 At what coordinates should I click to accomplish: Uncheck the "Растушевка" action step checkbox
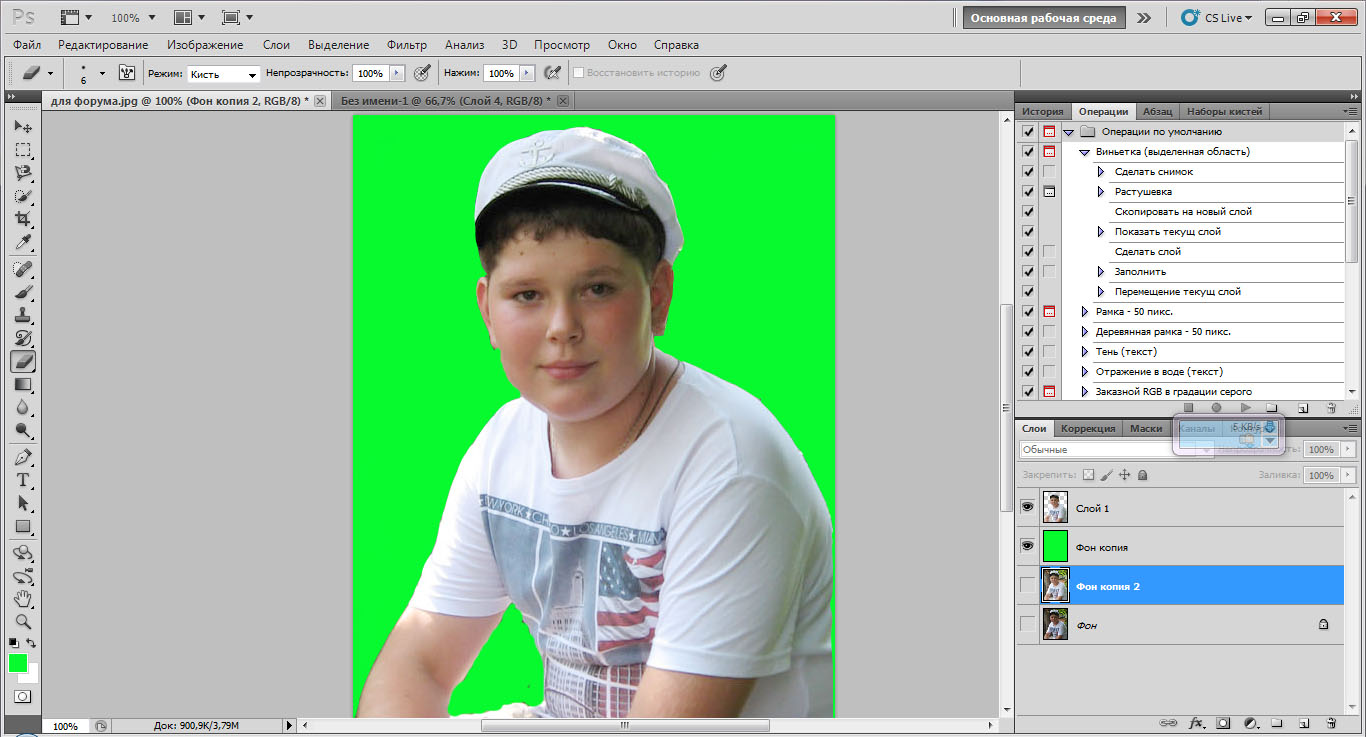[1028, 192]
